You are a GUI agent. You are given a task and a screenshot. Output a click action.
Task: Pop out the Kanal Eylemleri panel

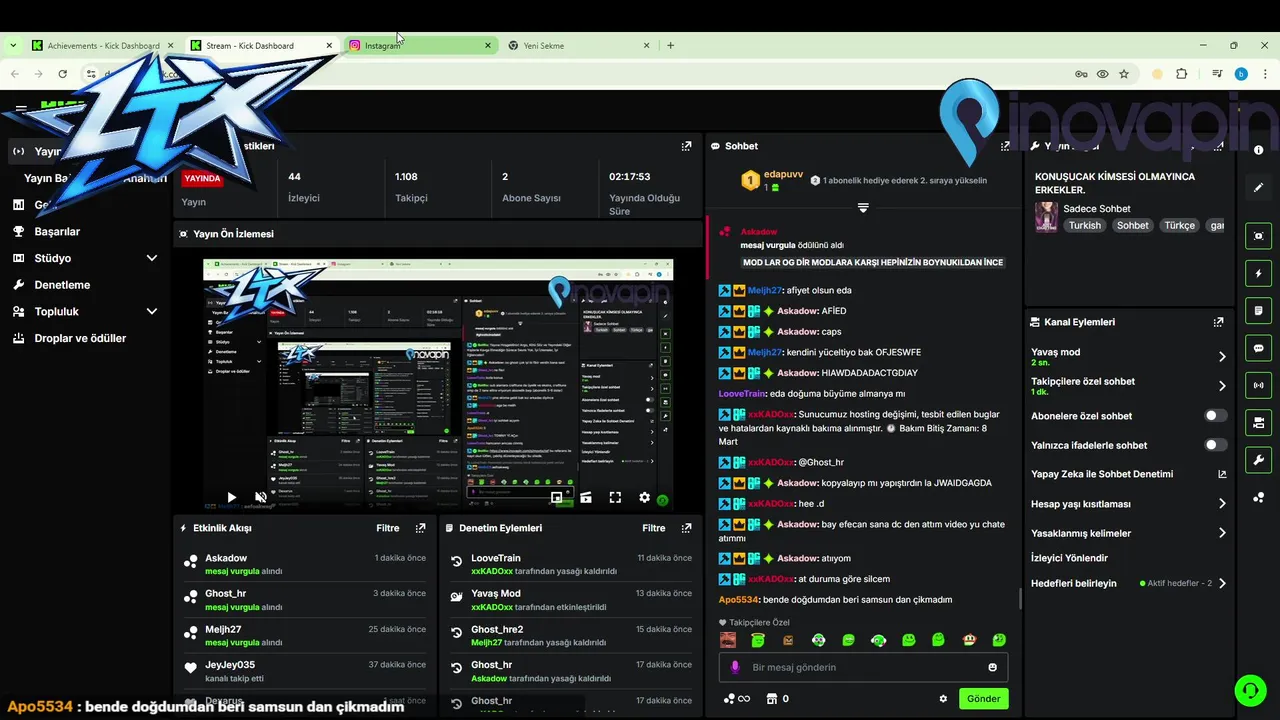click(1218, 322)
